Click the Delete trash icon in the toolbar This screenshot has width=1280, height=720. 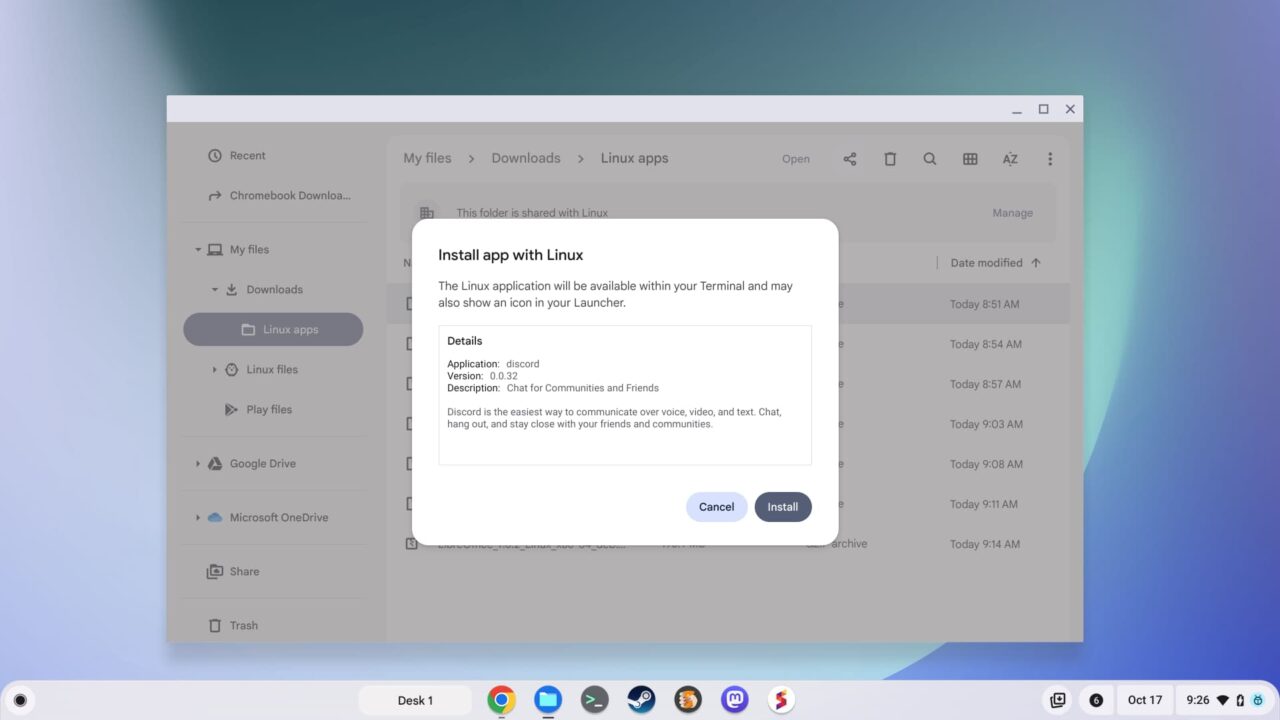(x=890, y=159)
